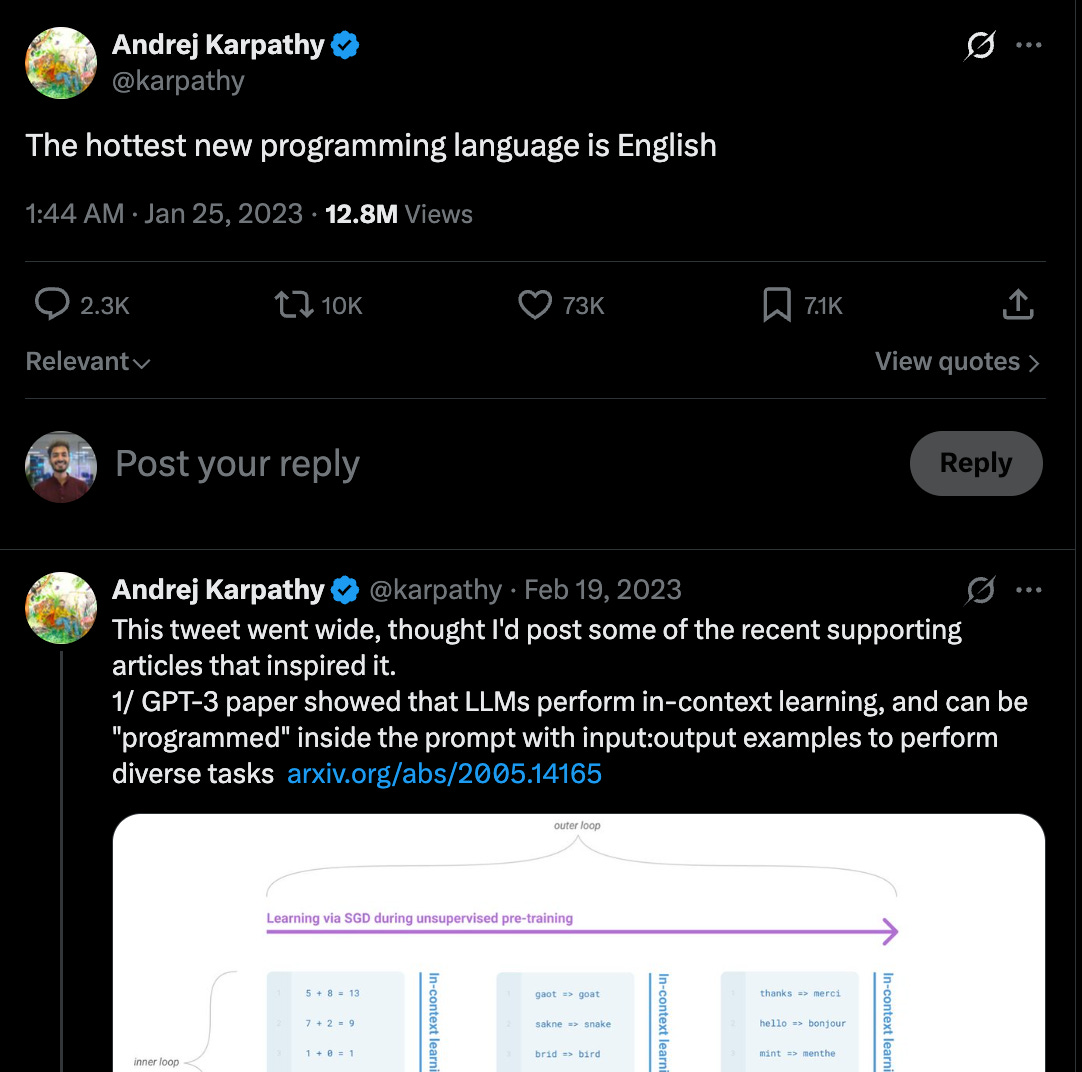Viewport: 1082px width, 1072px height.
Task: Click the verified badge beside top name
Action: [x=345, y=45]
